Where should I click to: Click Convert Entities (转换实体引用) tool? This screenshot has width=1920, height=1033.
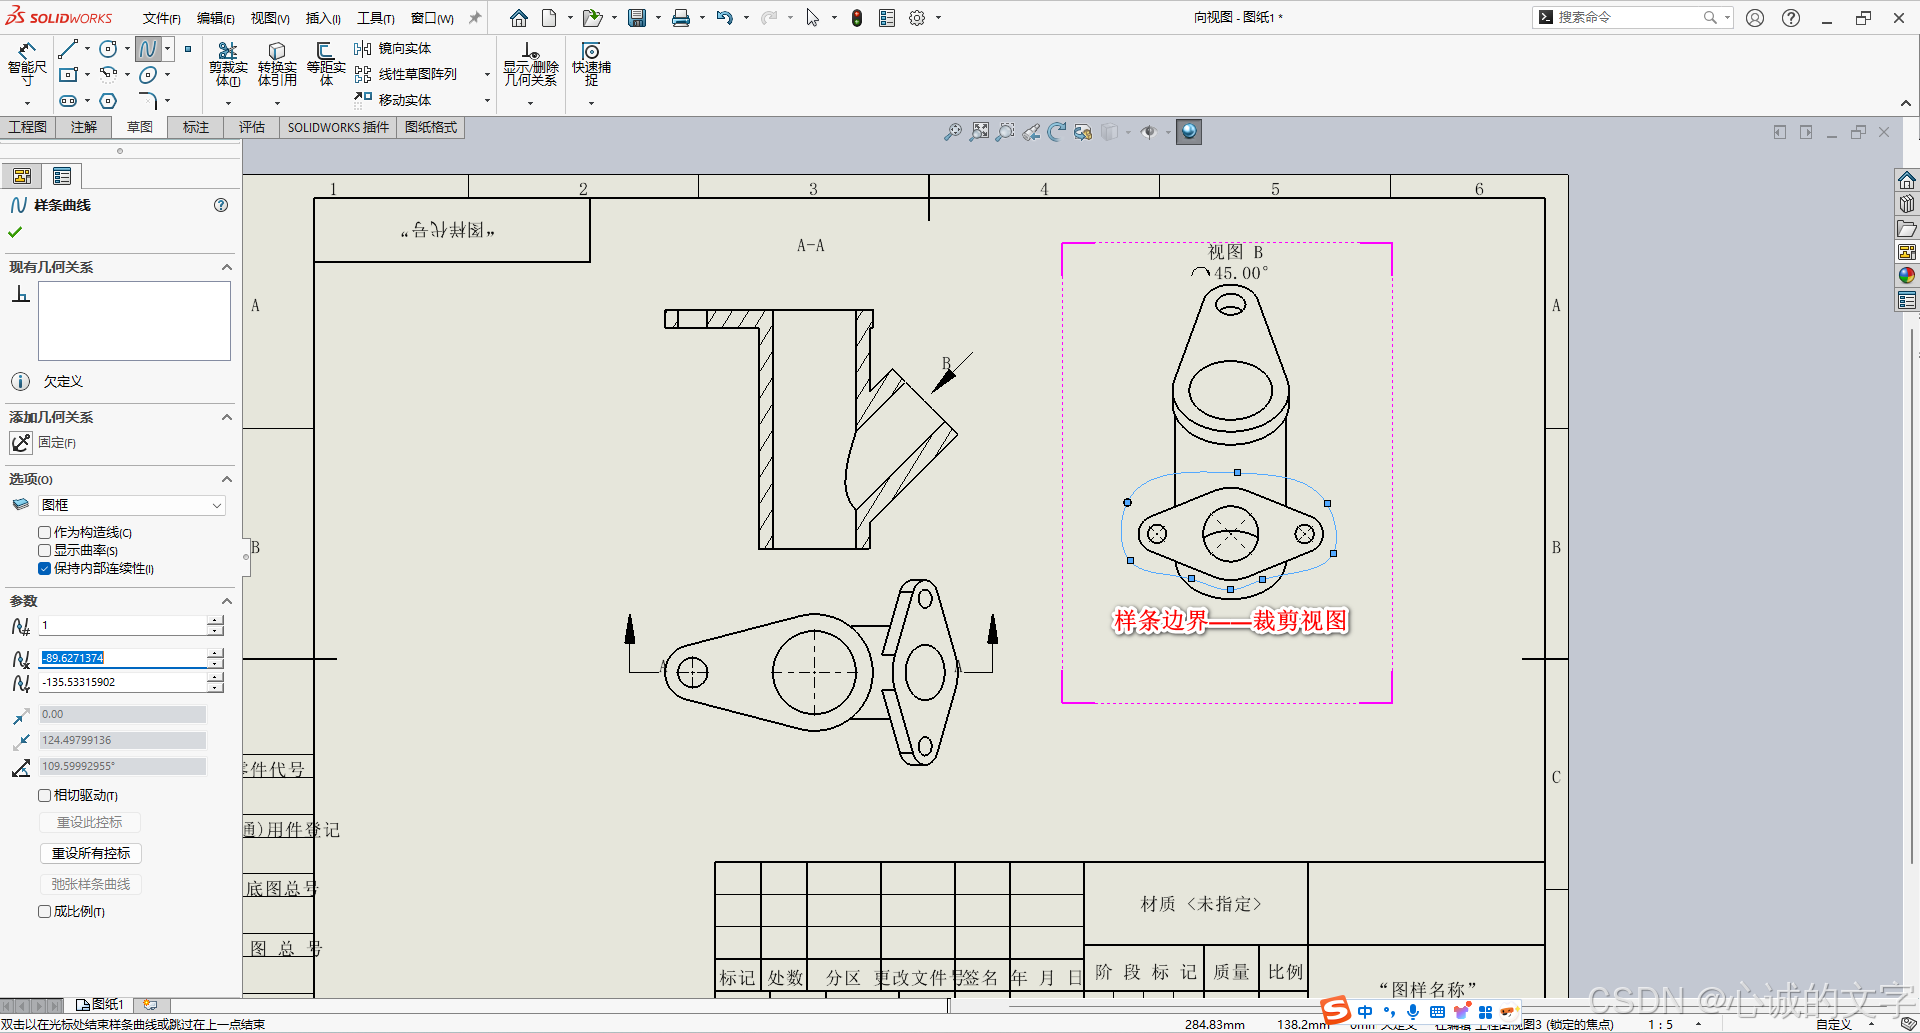coord(277,65)
